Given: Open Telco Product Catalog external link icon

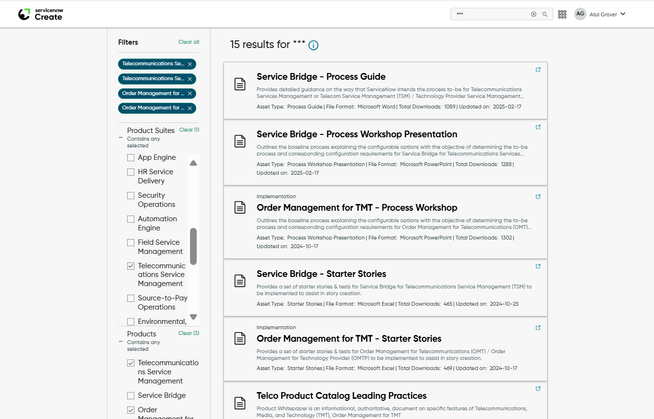Looking at the screenshot, I should coord(538,389).
